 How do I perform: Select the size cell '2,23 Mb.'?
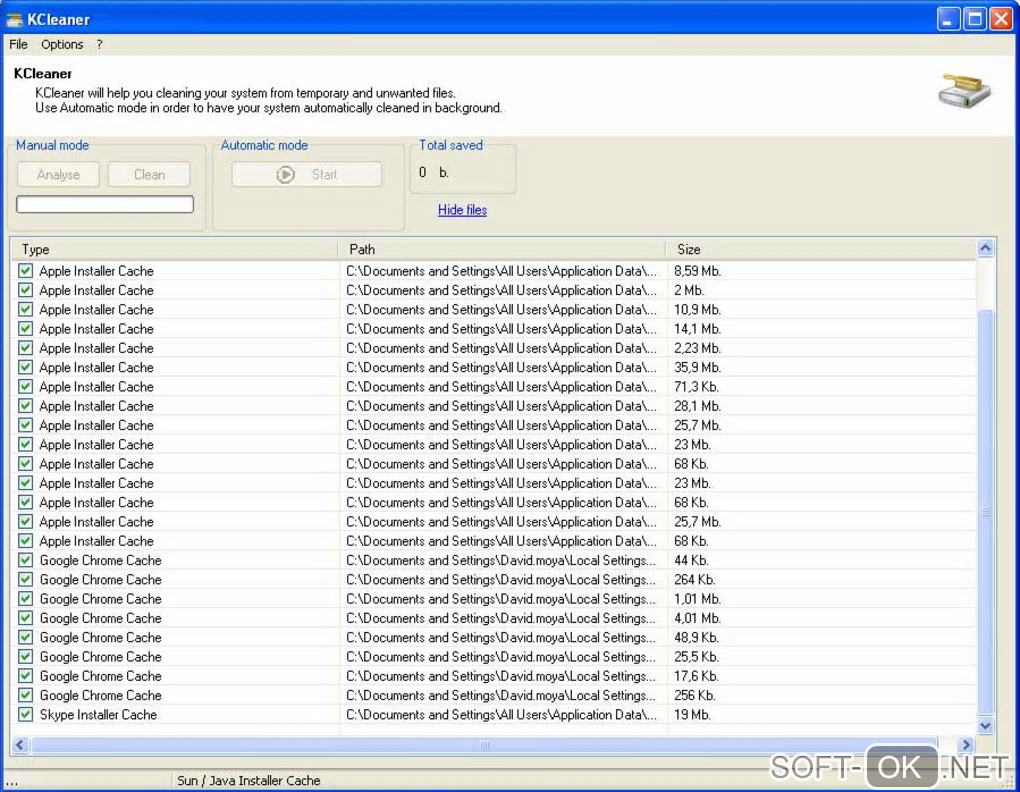click(697, 348)
